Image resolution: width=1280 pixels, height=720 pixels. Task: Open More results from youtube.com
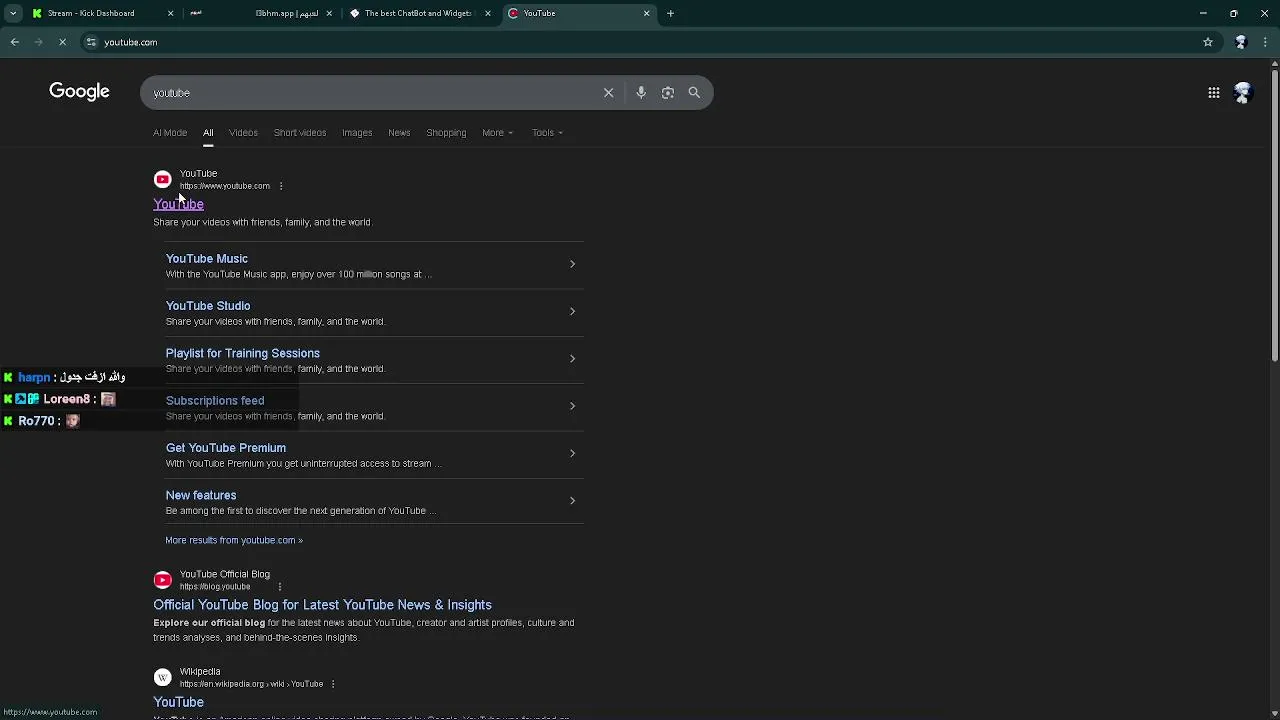[x=234, y=540]
